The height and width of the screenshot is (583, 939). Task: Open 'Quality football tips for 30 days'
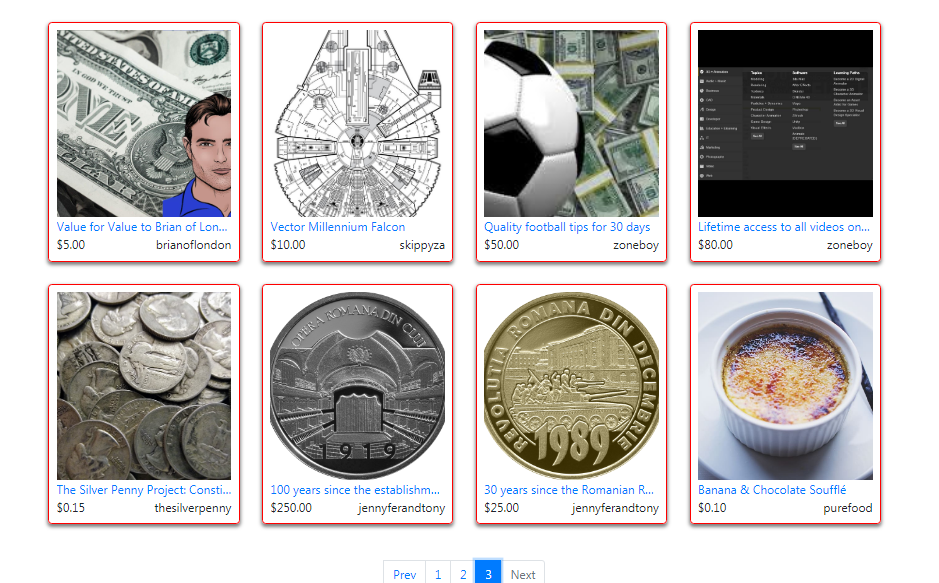567,227
